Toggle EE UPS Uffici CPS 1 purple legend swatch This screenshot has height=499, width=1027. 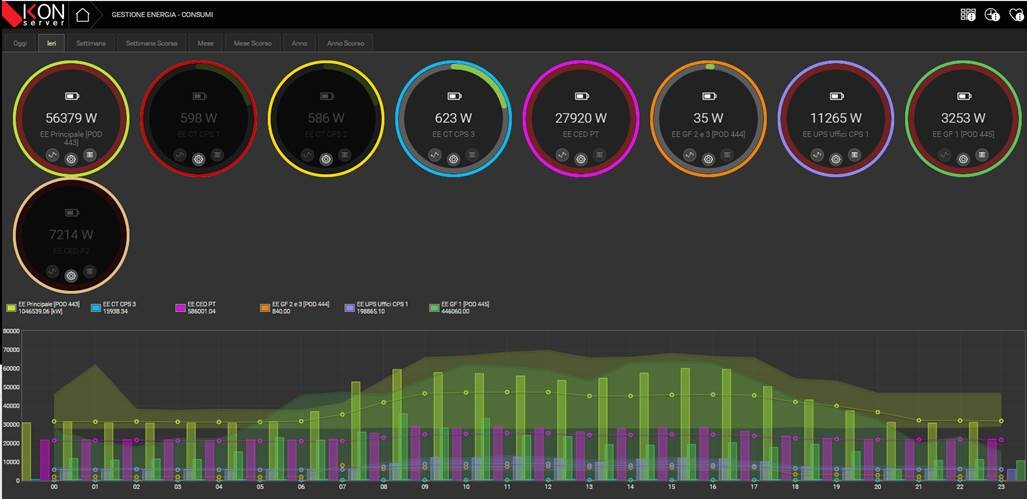[350, 308]
